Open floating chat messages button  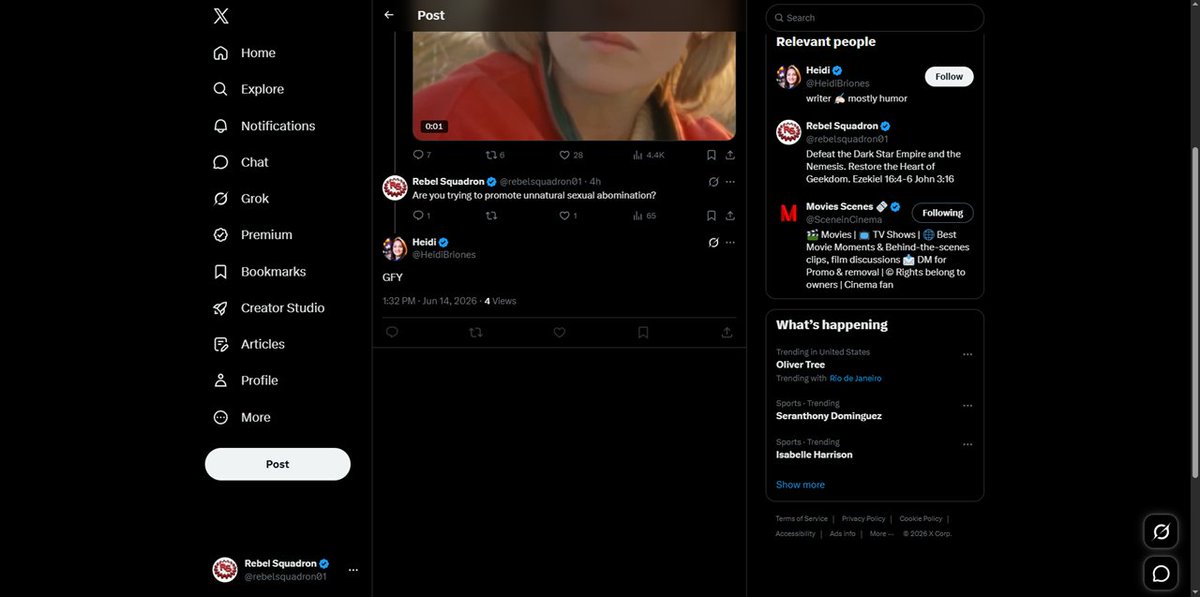1161,573
